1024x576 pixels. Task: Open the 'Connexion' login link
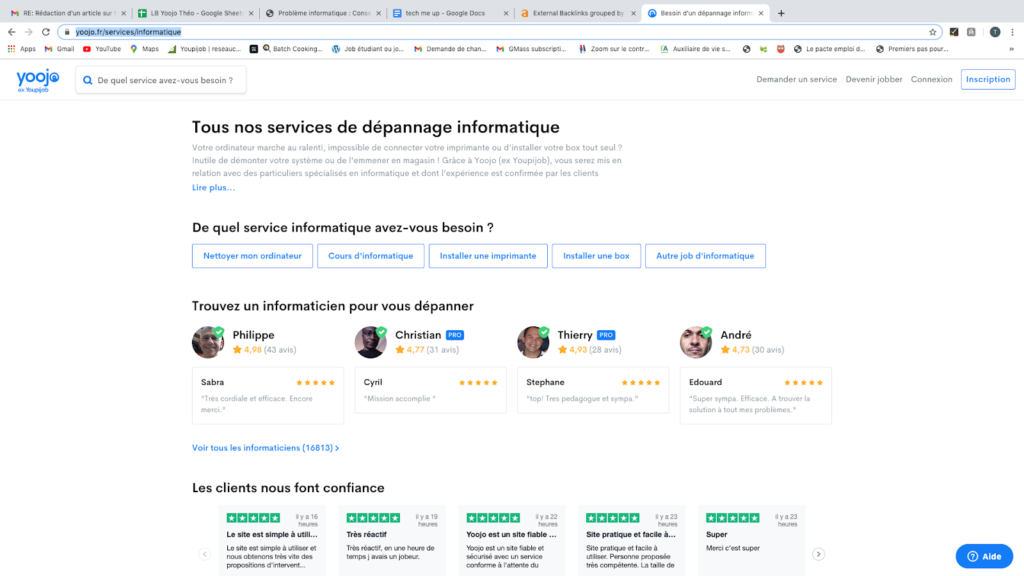[x=931, y=80]
